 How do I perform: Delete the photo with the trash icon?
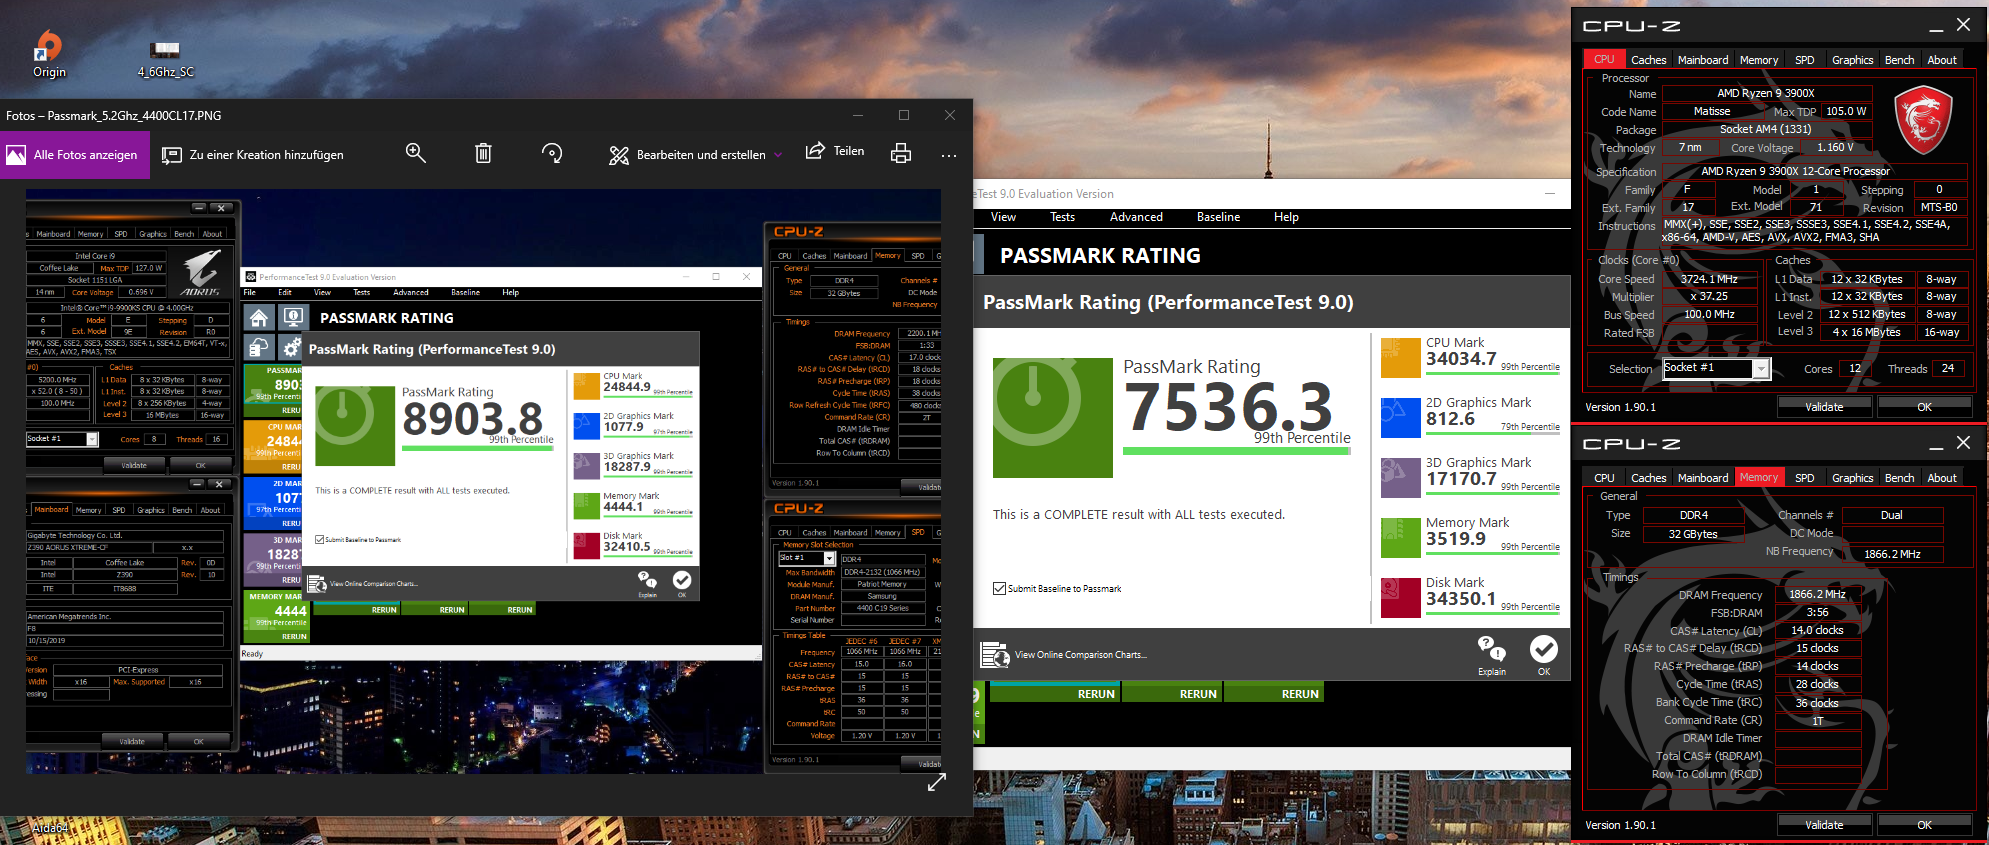tap(483, 153)
